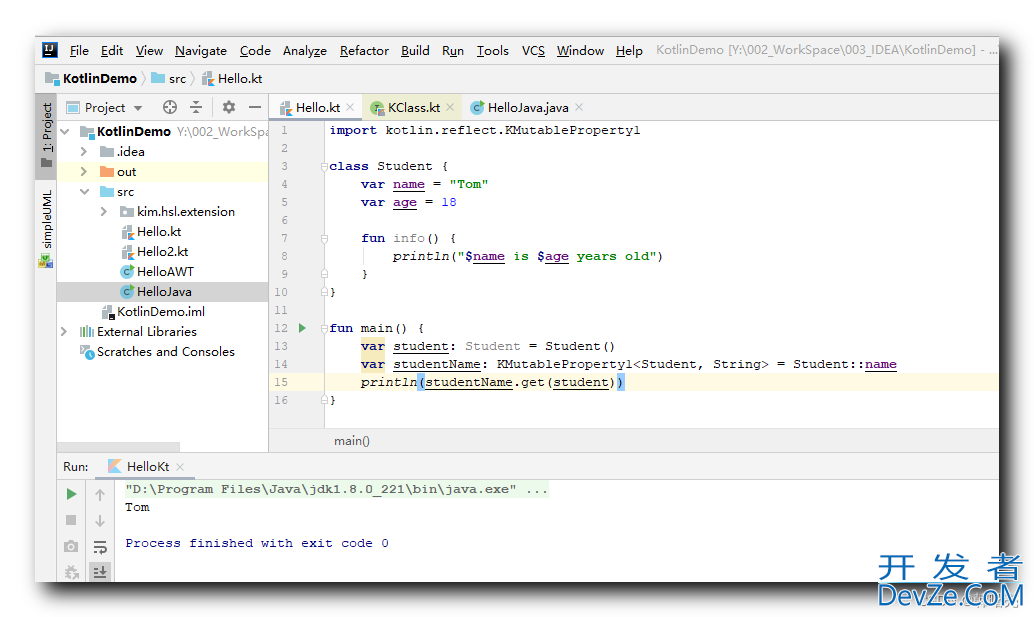Open the Refactor menu
Image resolution: width=1034 pixels, height=617 pixels.
click(364, 51)
